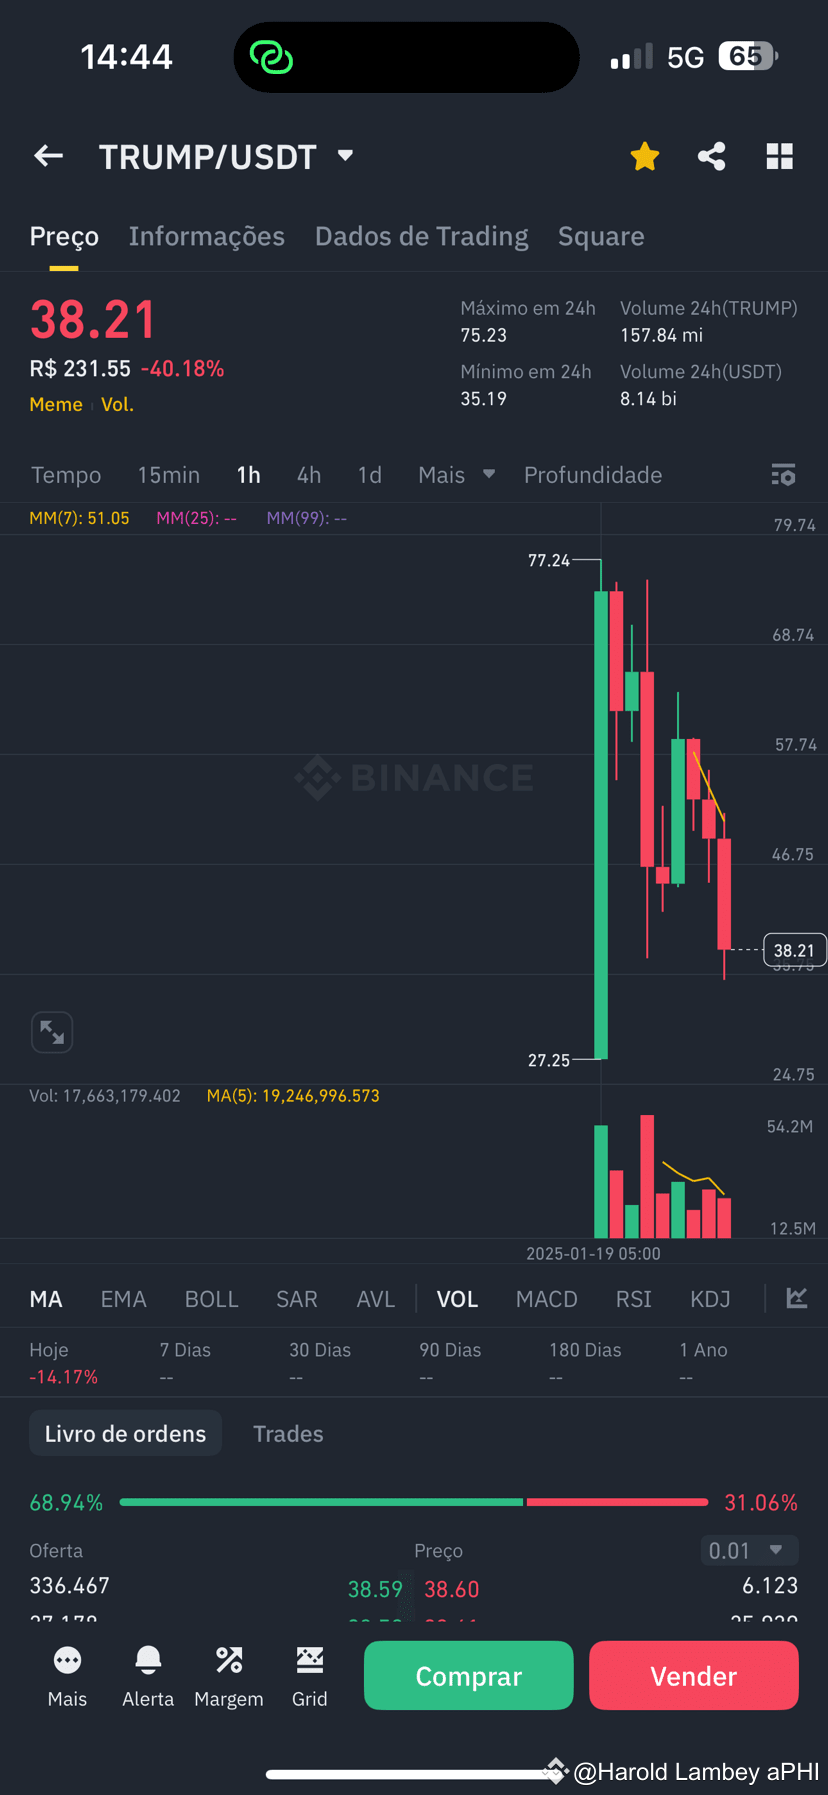Switch to the Informações tab
This screenshot has height=1795, width=828.
207,236
